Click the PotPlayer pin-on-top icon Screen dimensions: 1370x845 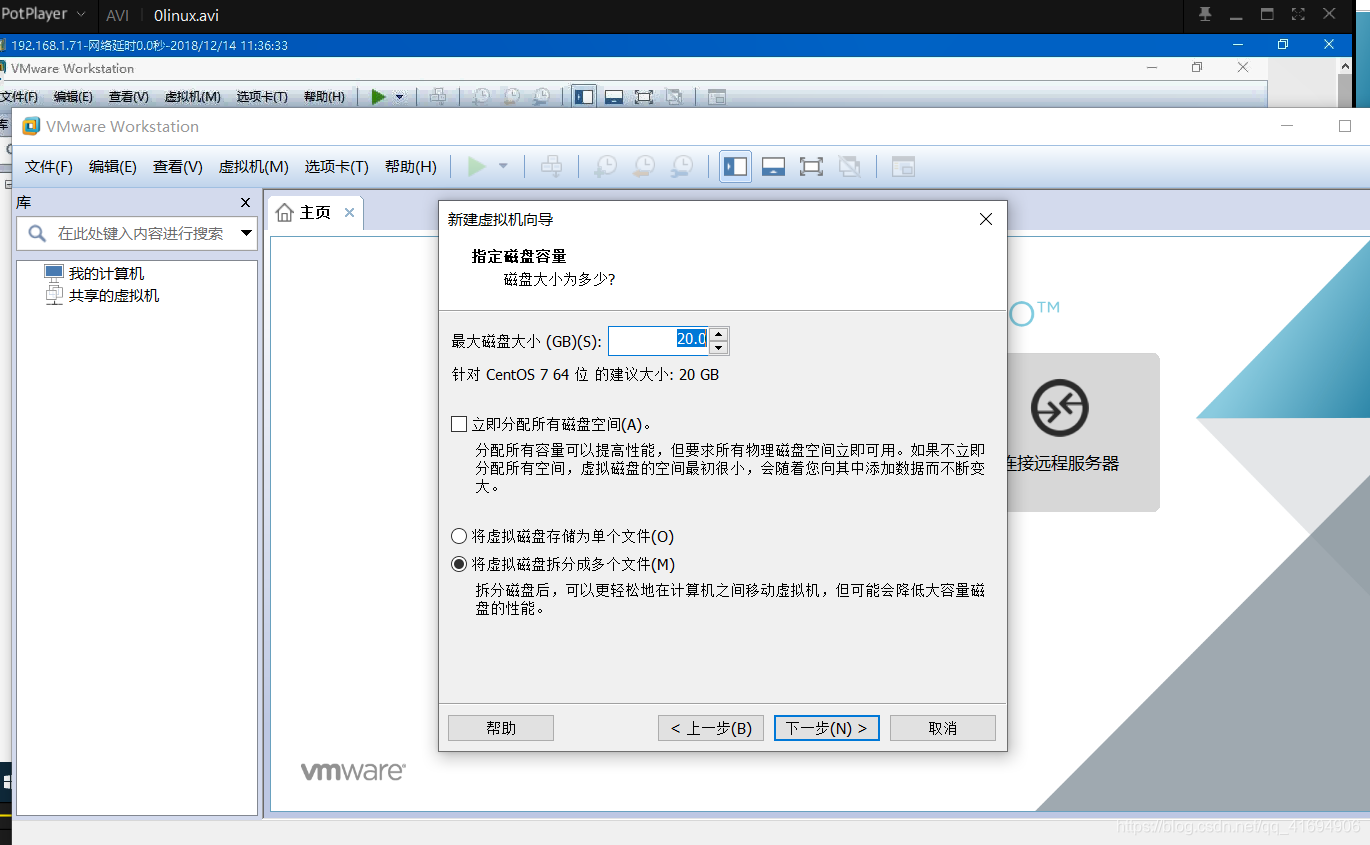(x=1205, y=14)
